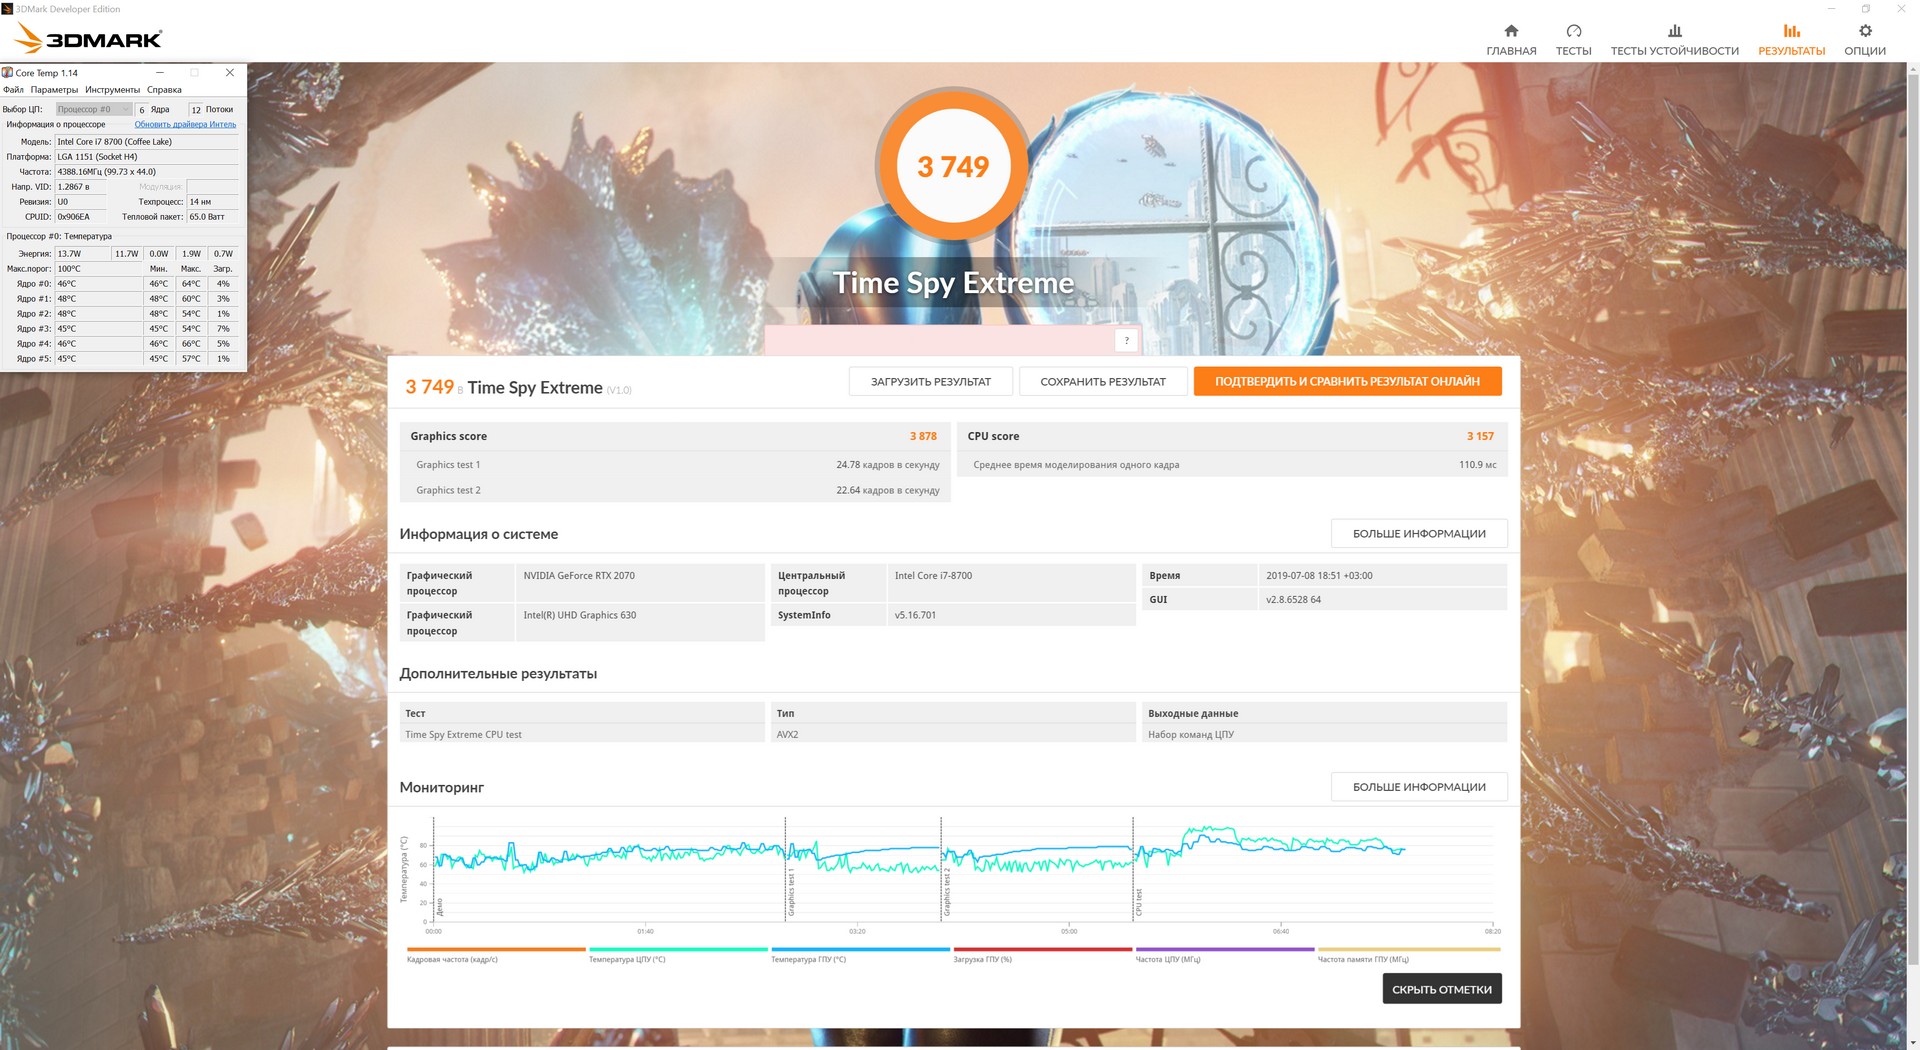Click GUI version v2.8.6528 64
1920x1050 pixels.
1293,600
